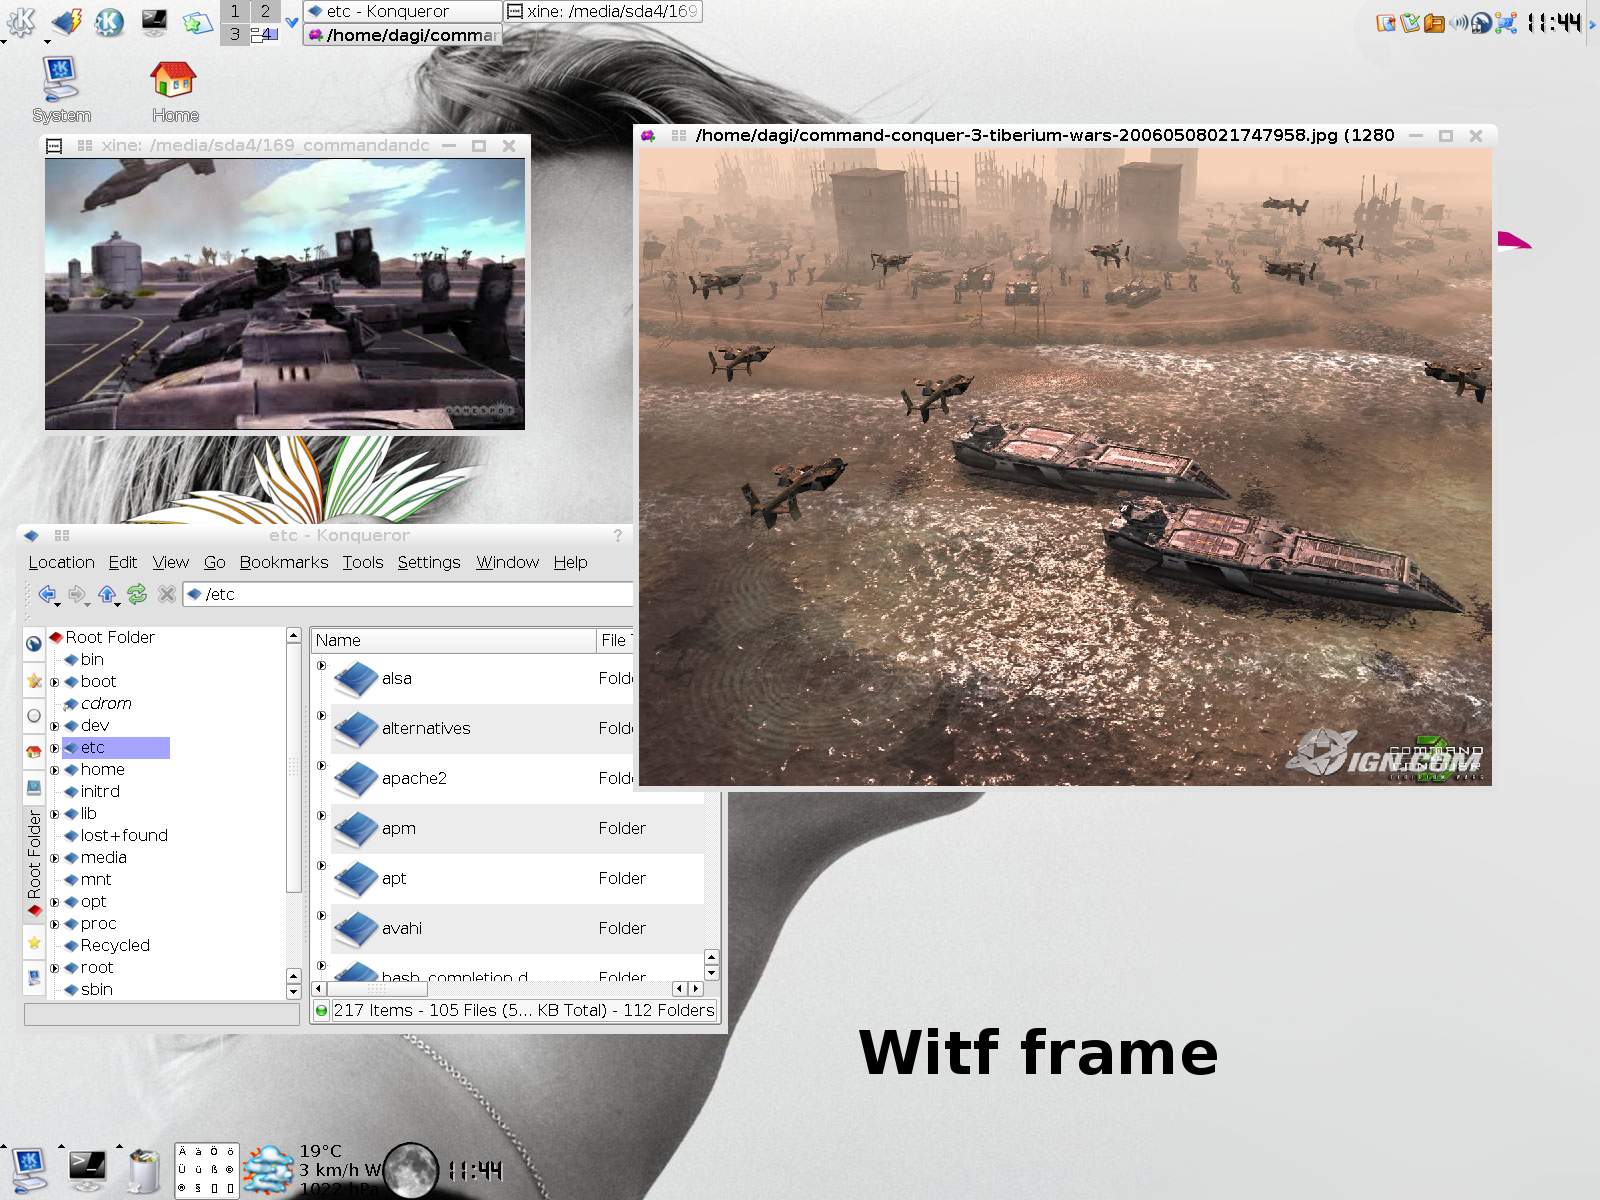Activate the /home/dagi/comman taskbar entry
The image size is (1600, 1200).
coord(403,35)
